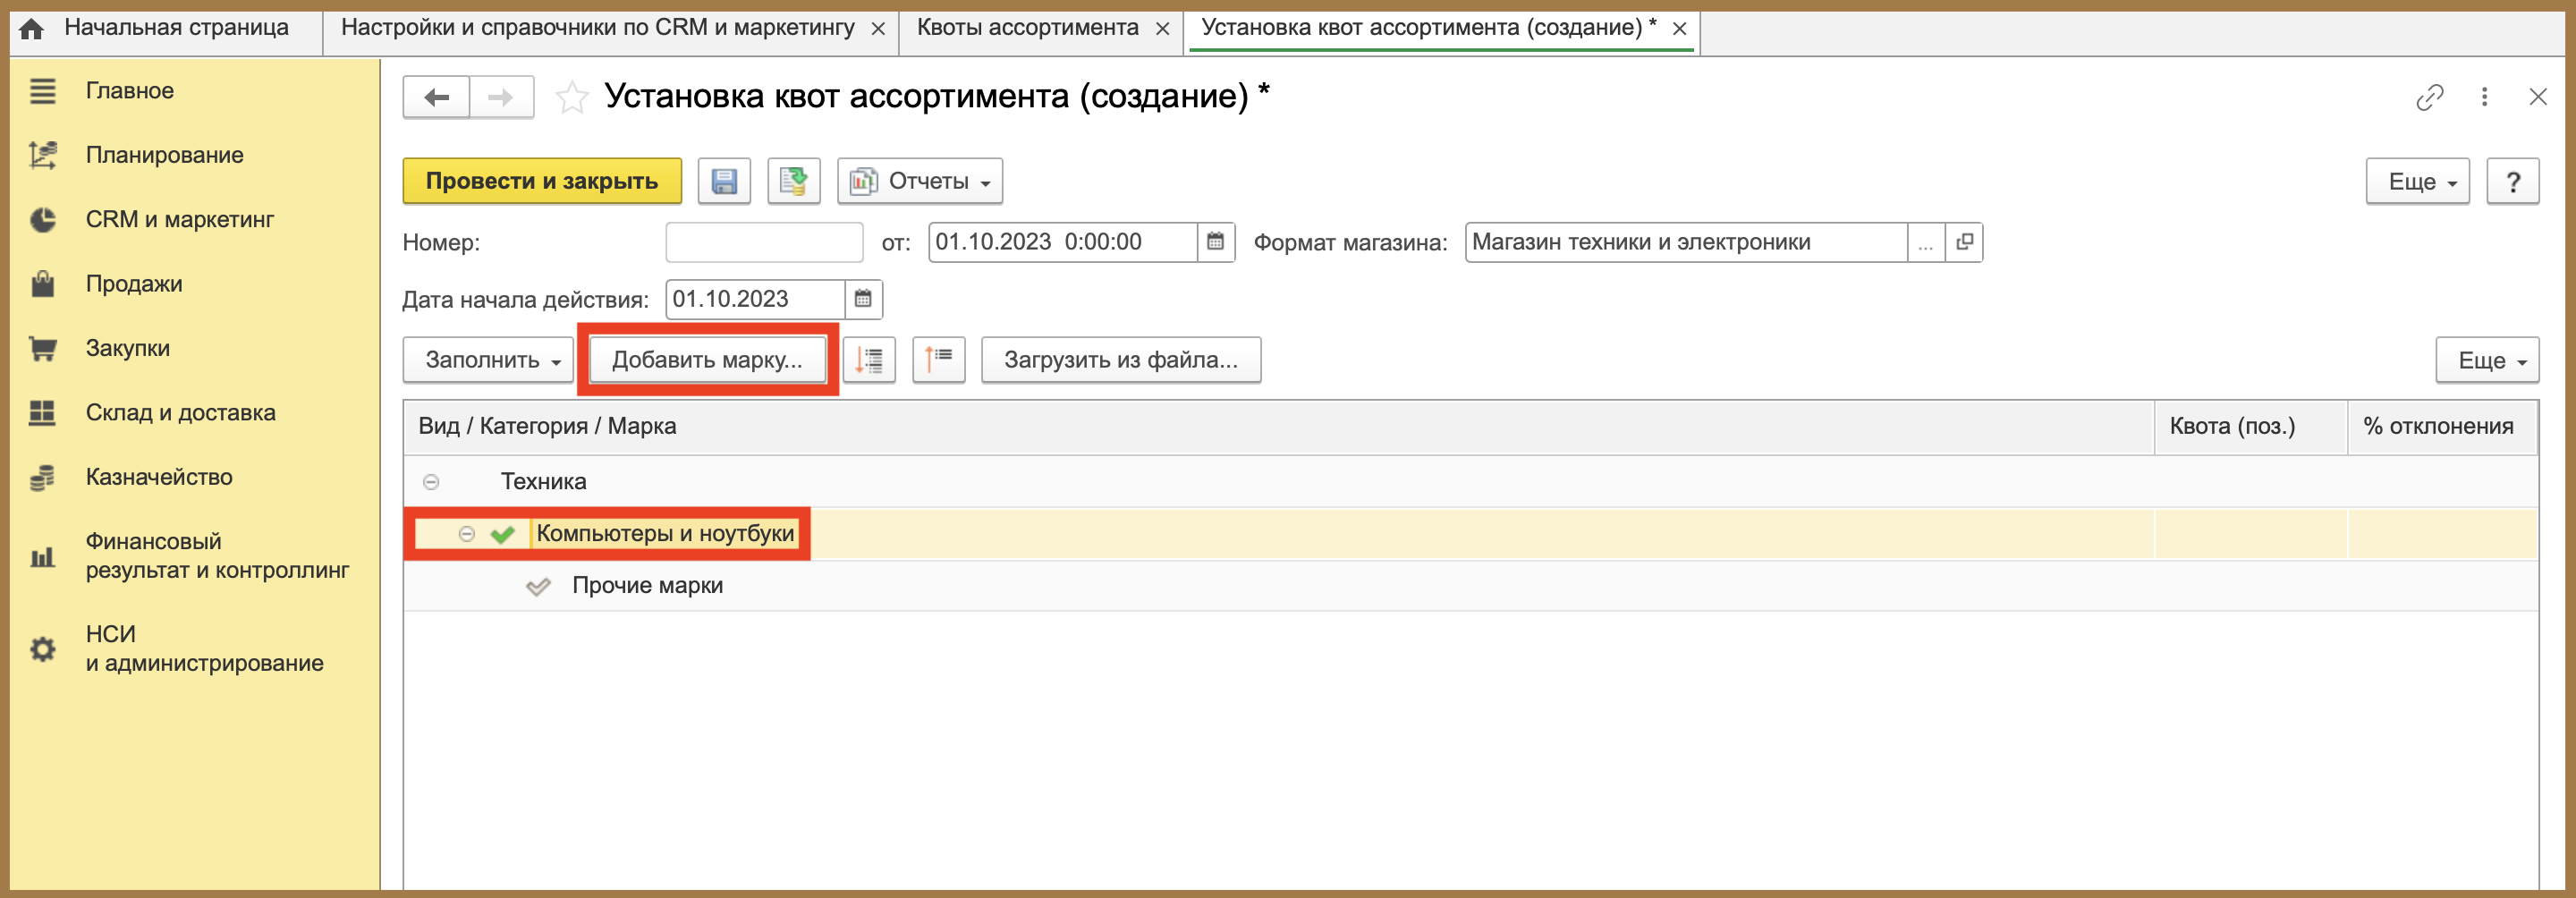Viewport: 2576px width, 898px height.
Task: Go forward with the right arrow button
Action: tap(501, 97)
